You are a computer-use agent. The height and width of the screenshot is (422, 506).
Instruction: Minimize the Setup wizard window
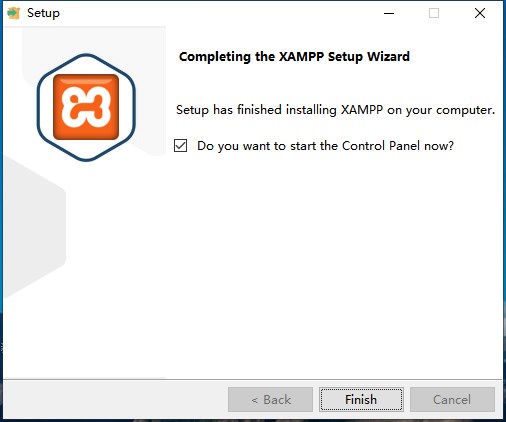tap(389, 13)
